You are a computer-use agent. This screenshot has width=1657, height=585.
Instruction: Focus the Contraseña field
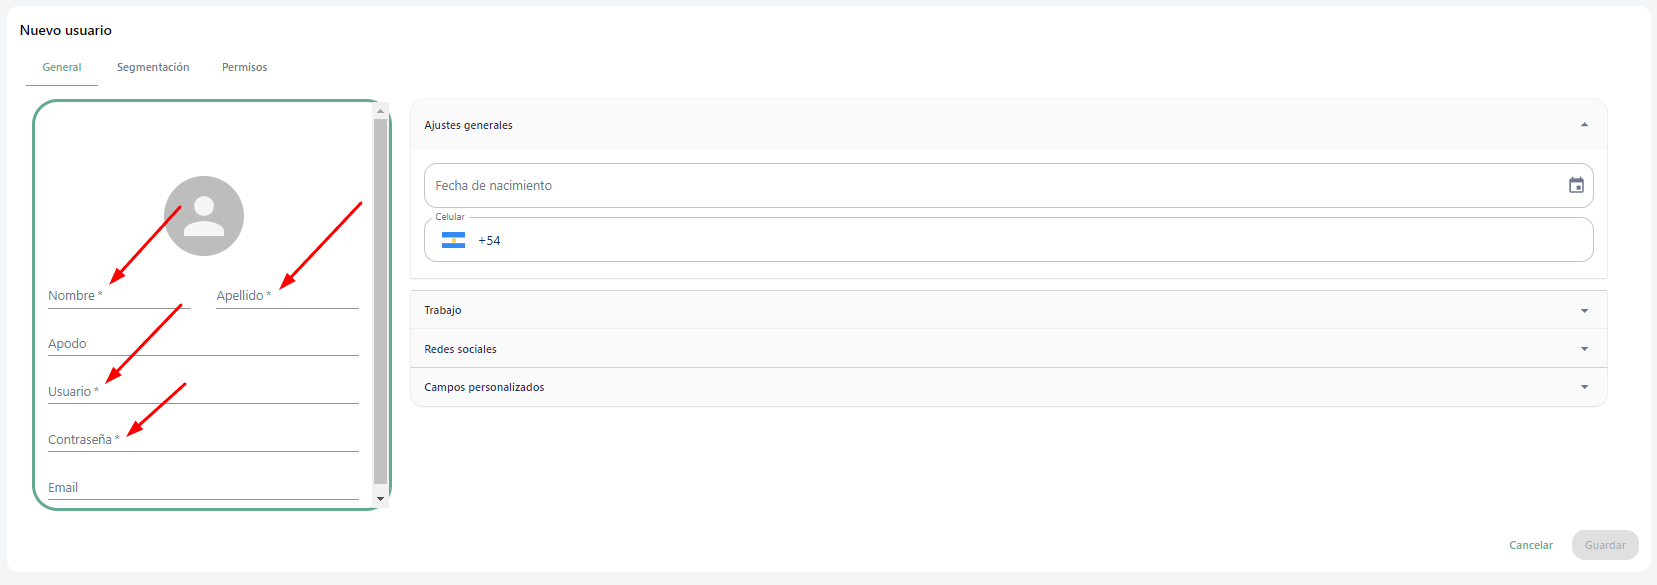[x=203, y=439]
